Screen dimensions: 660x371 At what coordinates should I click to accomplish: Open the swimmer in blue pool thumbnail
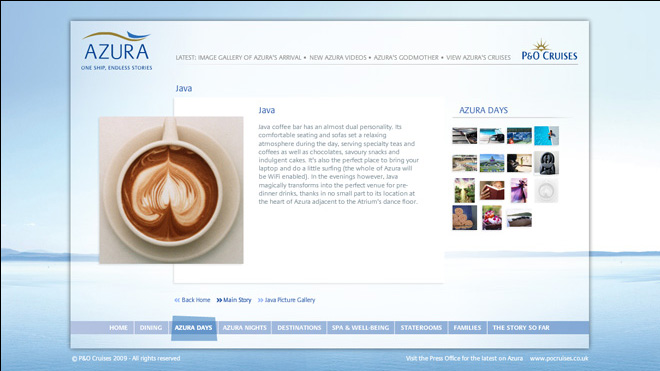pyautogui.click(x=546, y=136)
